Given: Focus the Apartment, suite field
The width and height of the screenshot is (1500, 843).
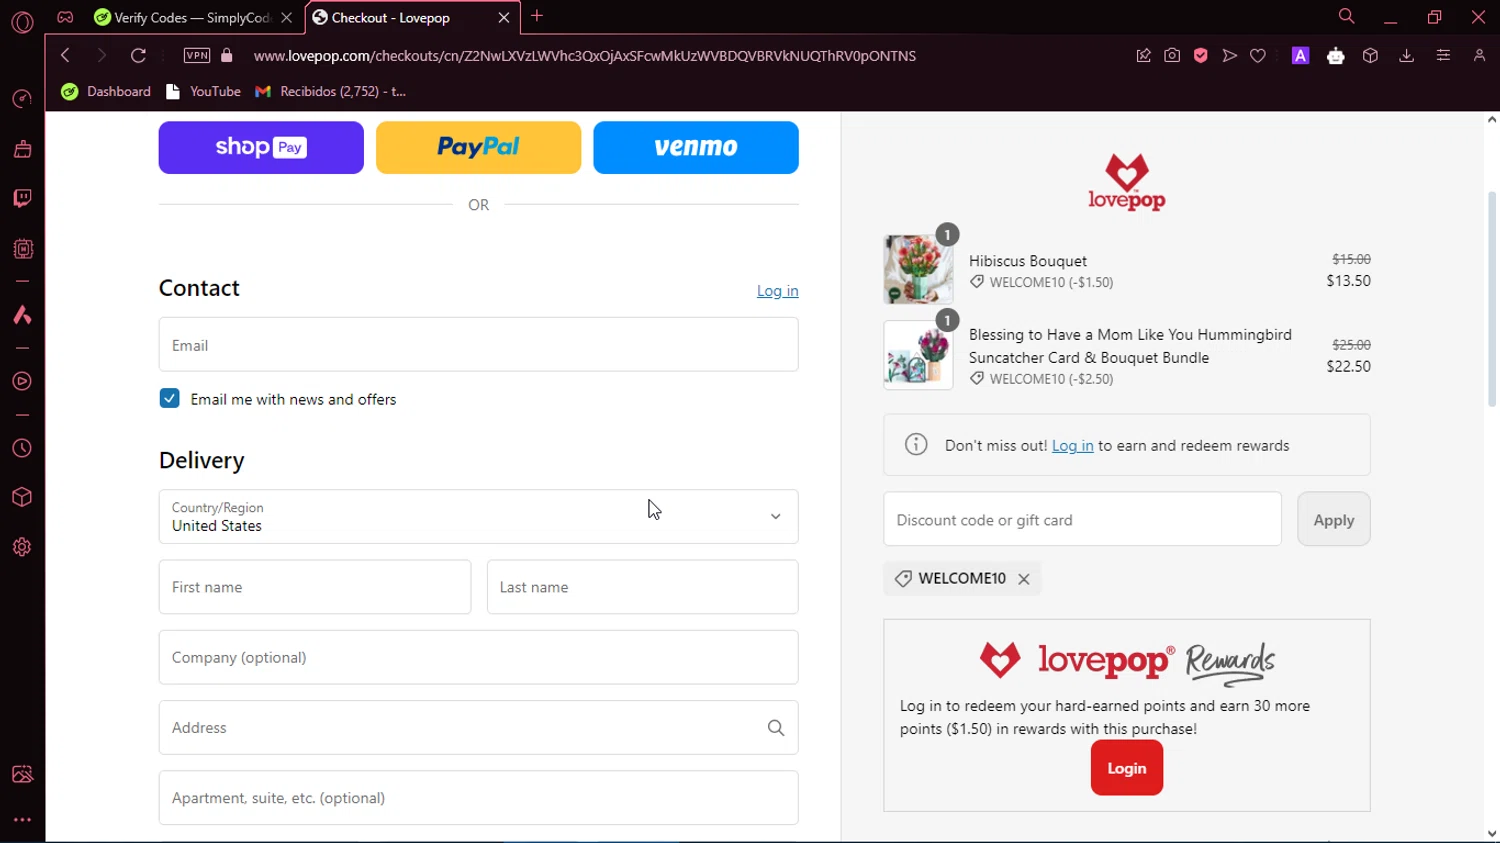Looking at the screenshot, I should coord(478,798).
